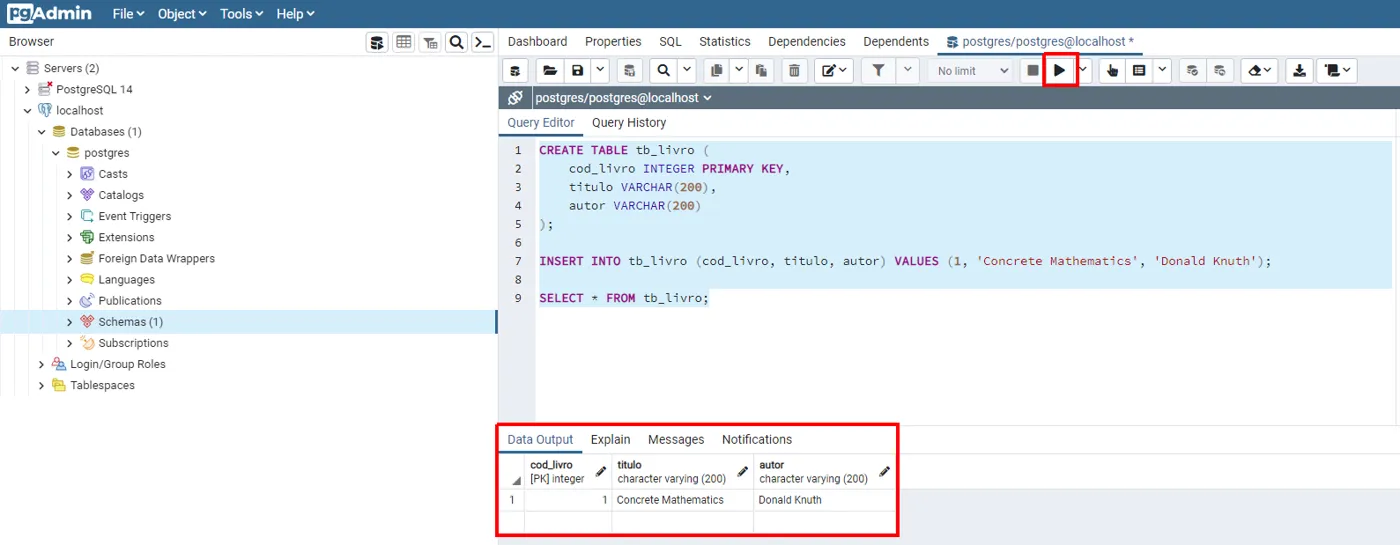Click the Find magnifier icon in query toolbar
Screen dimensions: 1400x545
pos(663,71)
